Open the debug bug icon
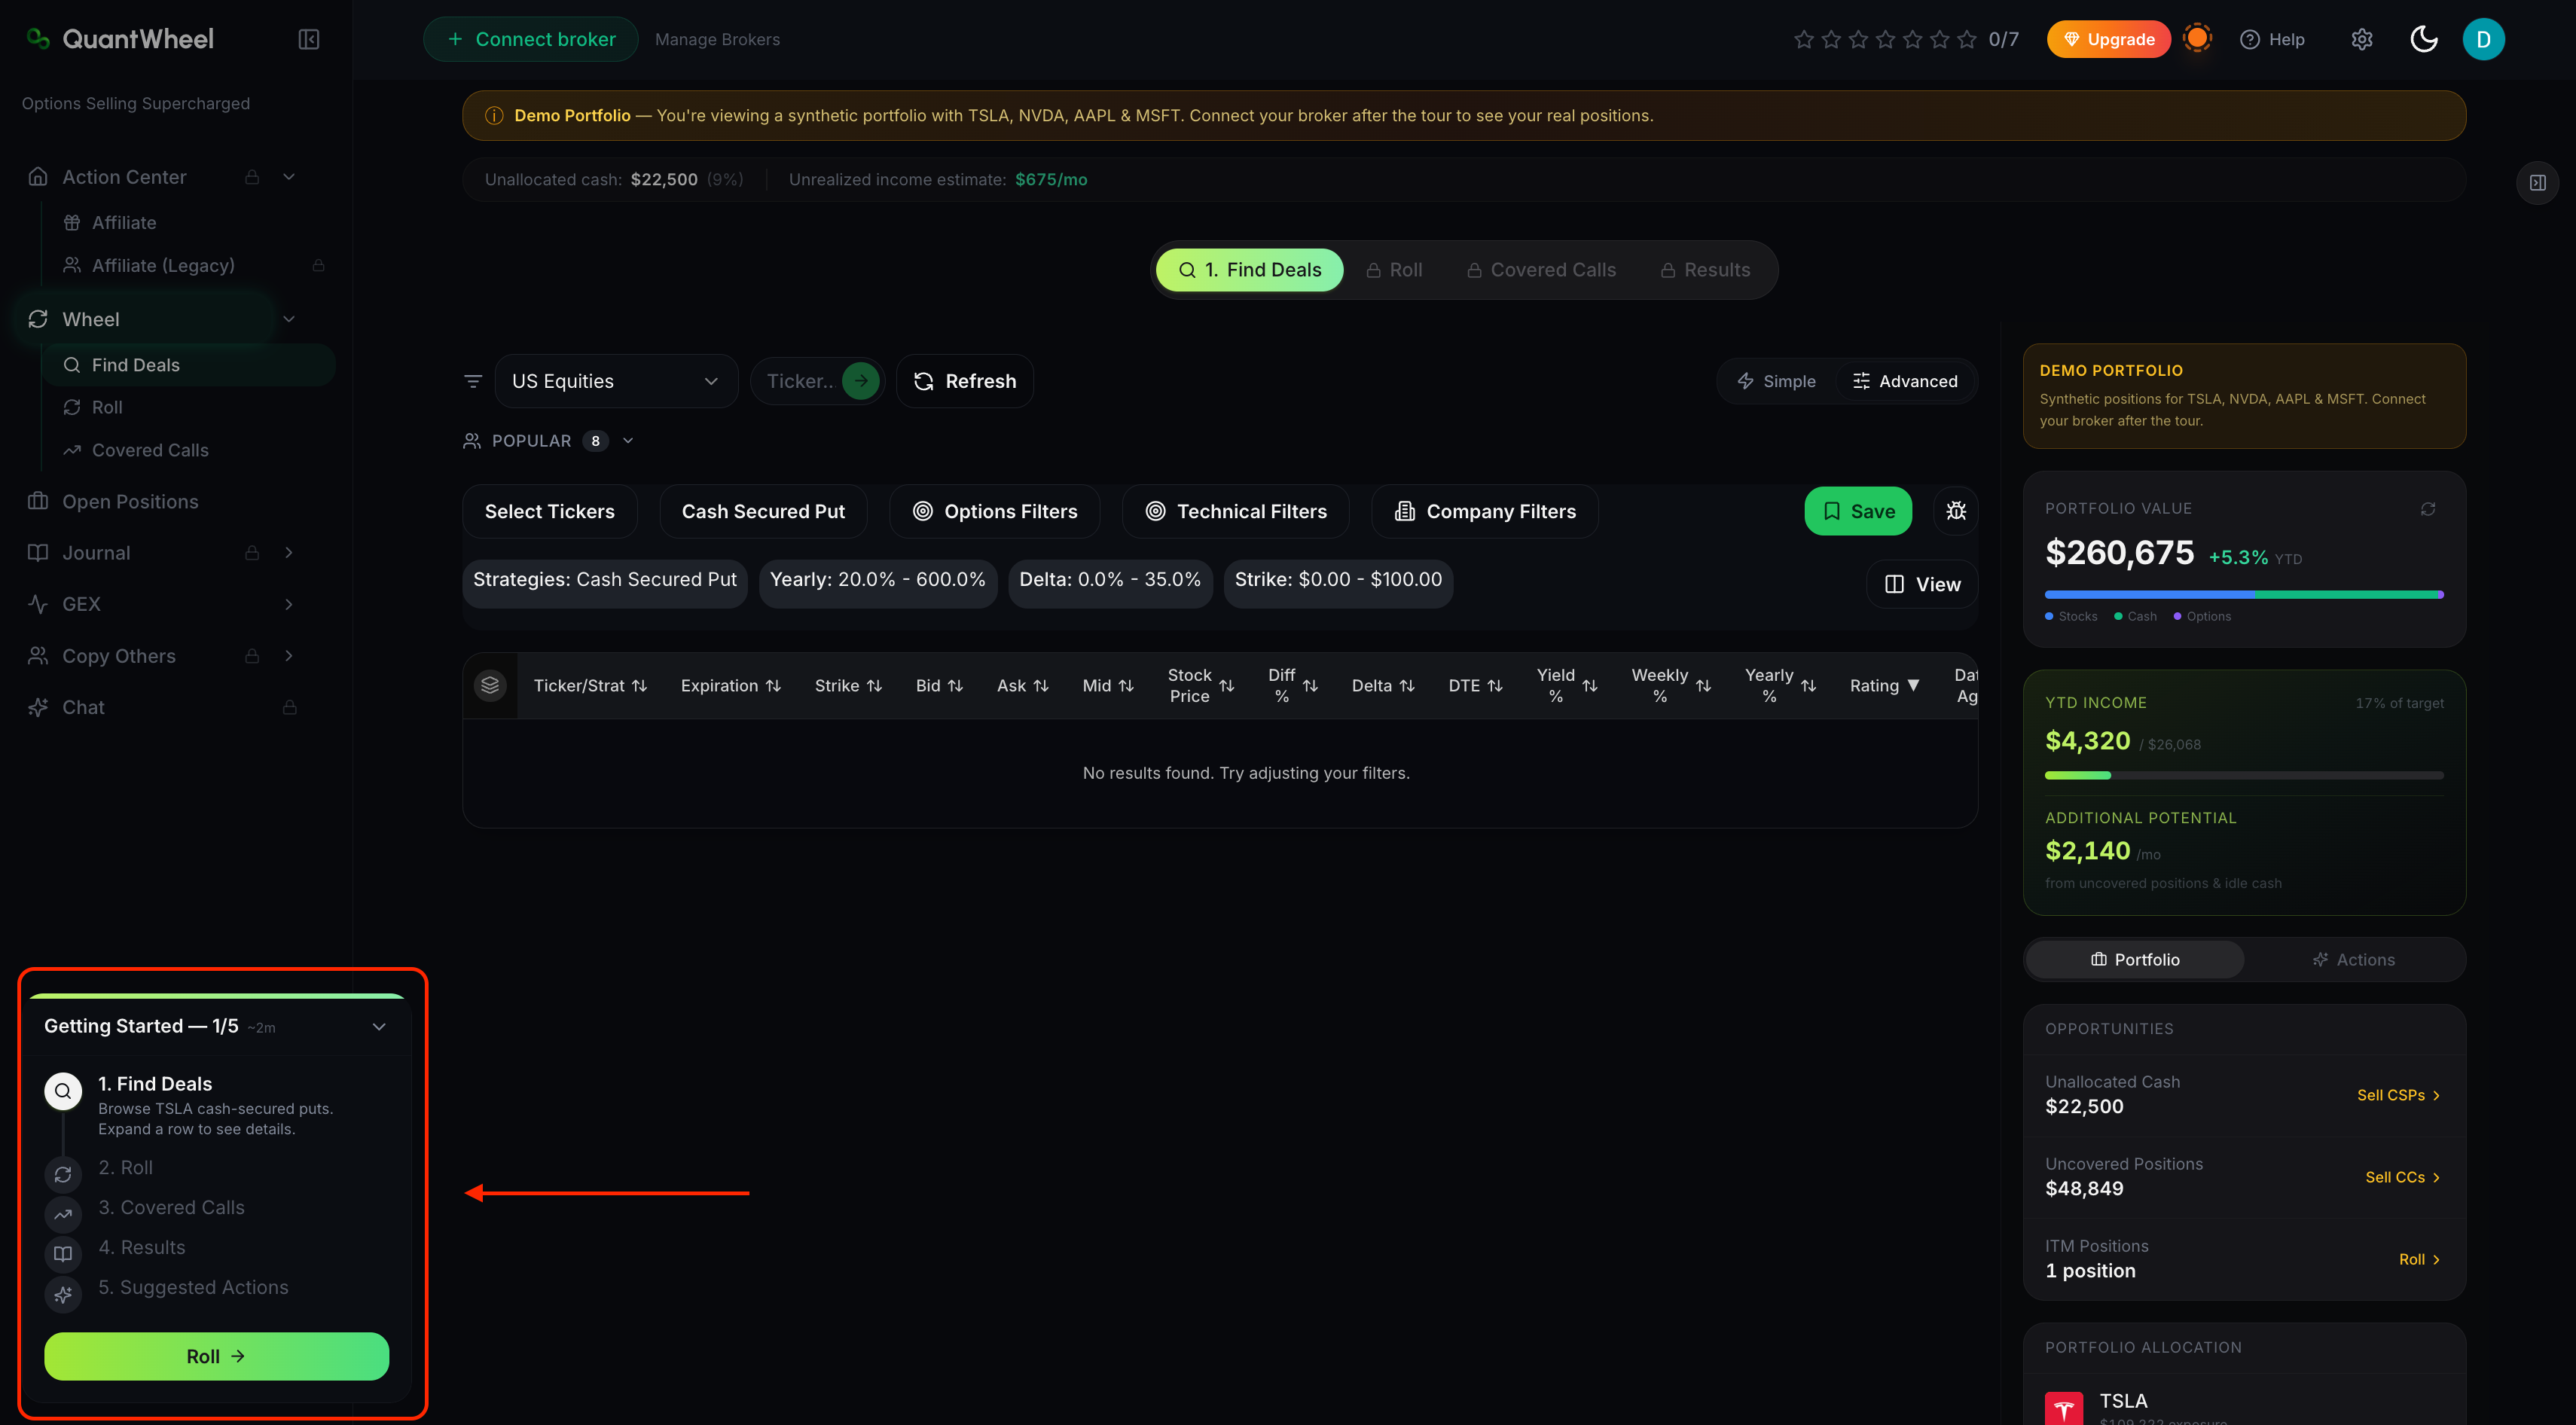Viewport: 2576px width, 1425px height. (x=1956, y=511)
